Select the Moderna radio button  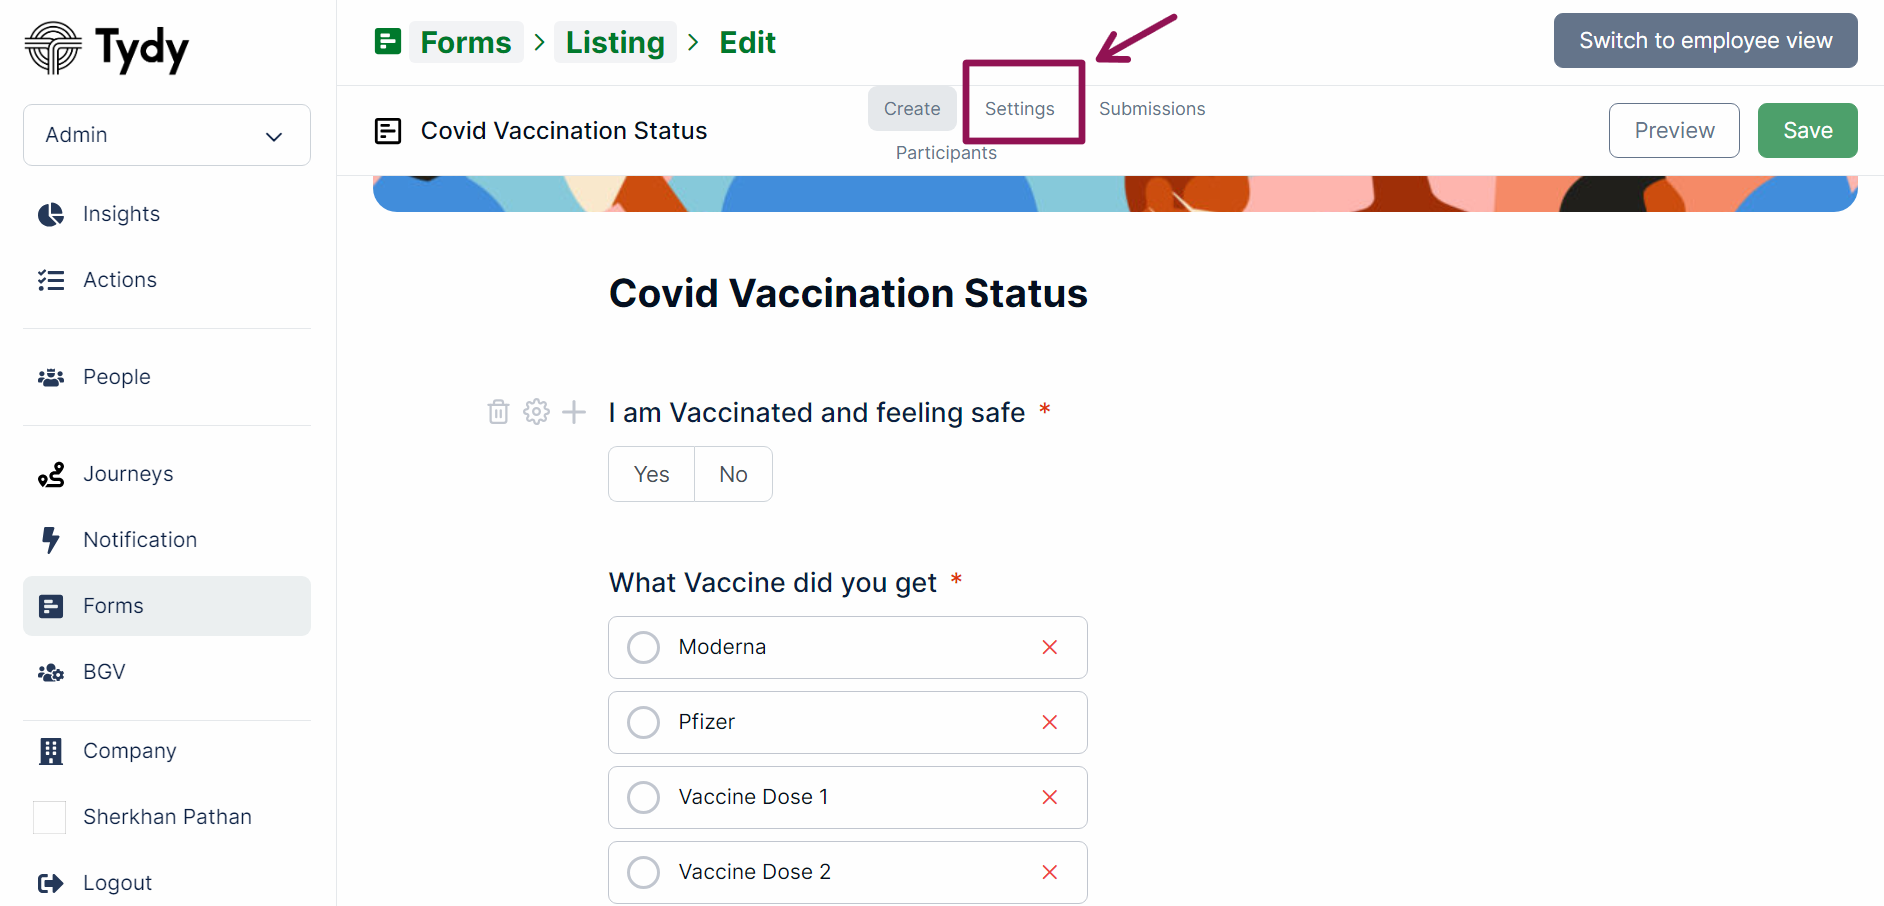pyautogui.click(x=643, y=647)
